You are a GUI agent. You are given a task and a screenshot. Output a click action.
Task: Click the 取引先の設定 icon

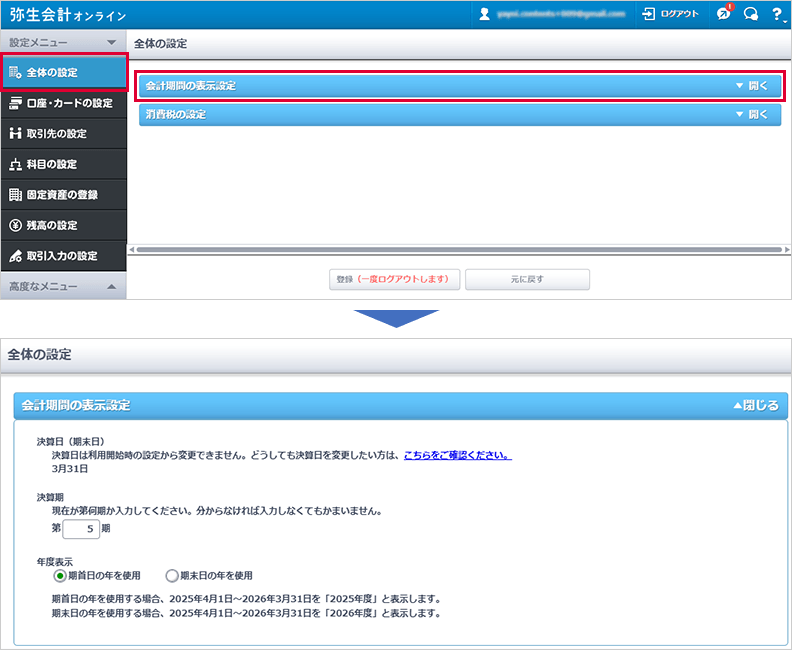click(15, 134)
